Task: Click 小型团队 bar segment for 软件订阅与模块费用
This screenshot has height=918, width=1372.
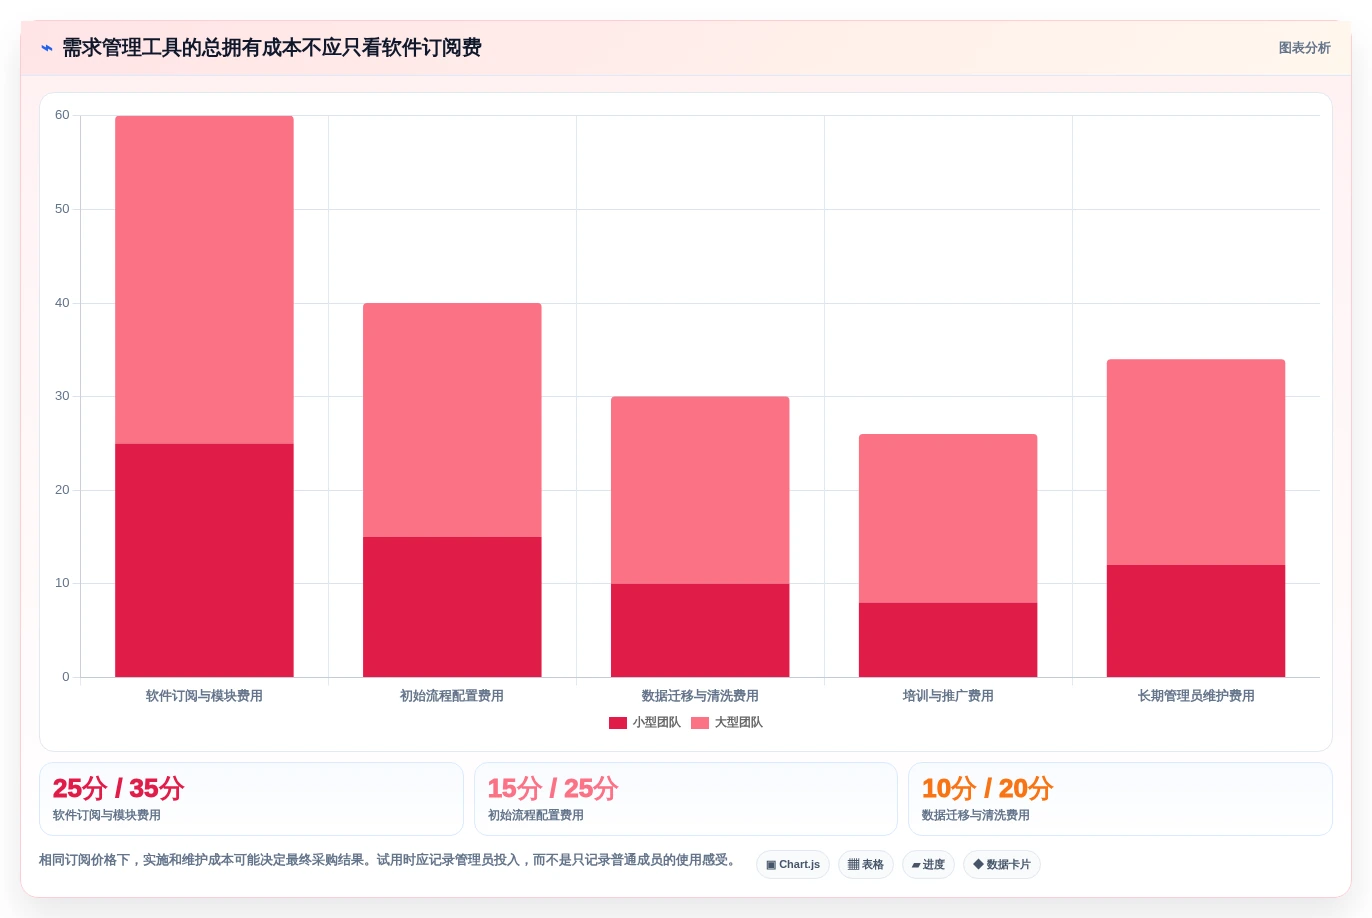Action: point(204,560)
